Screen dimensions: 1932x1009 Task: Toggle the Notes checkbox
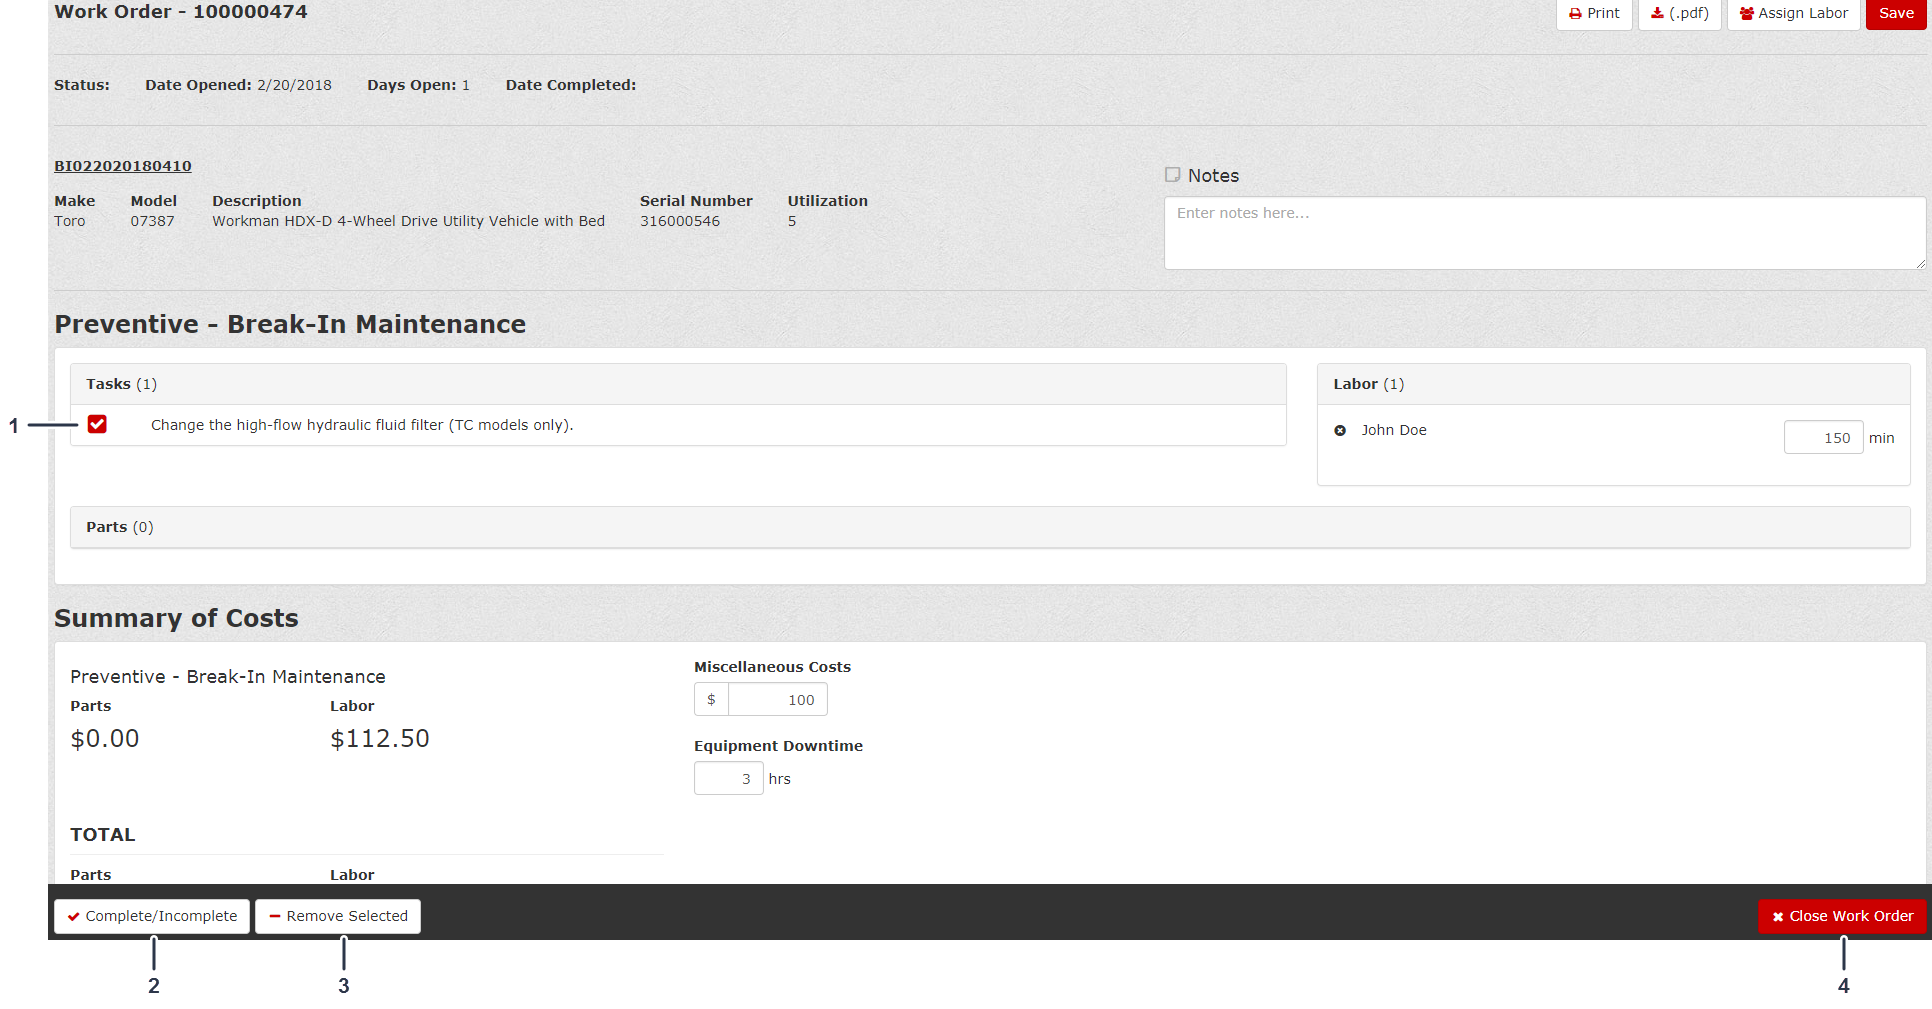pos(1173,175)
